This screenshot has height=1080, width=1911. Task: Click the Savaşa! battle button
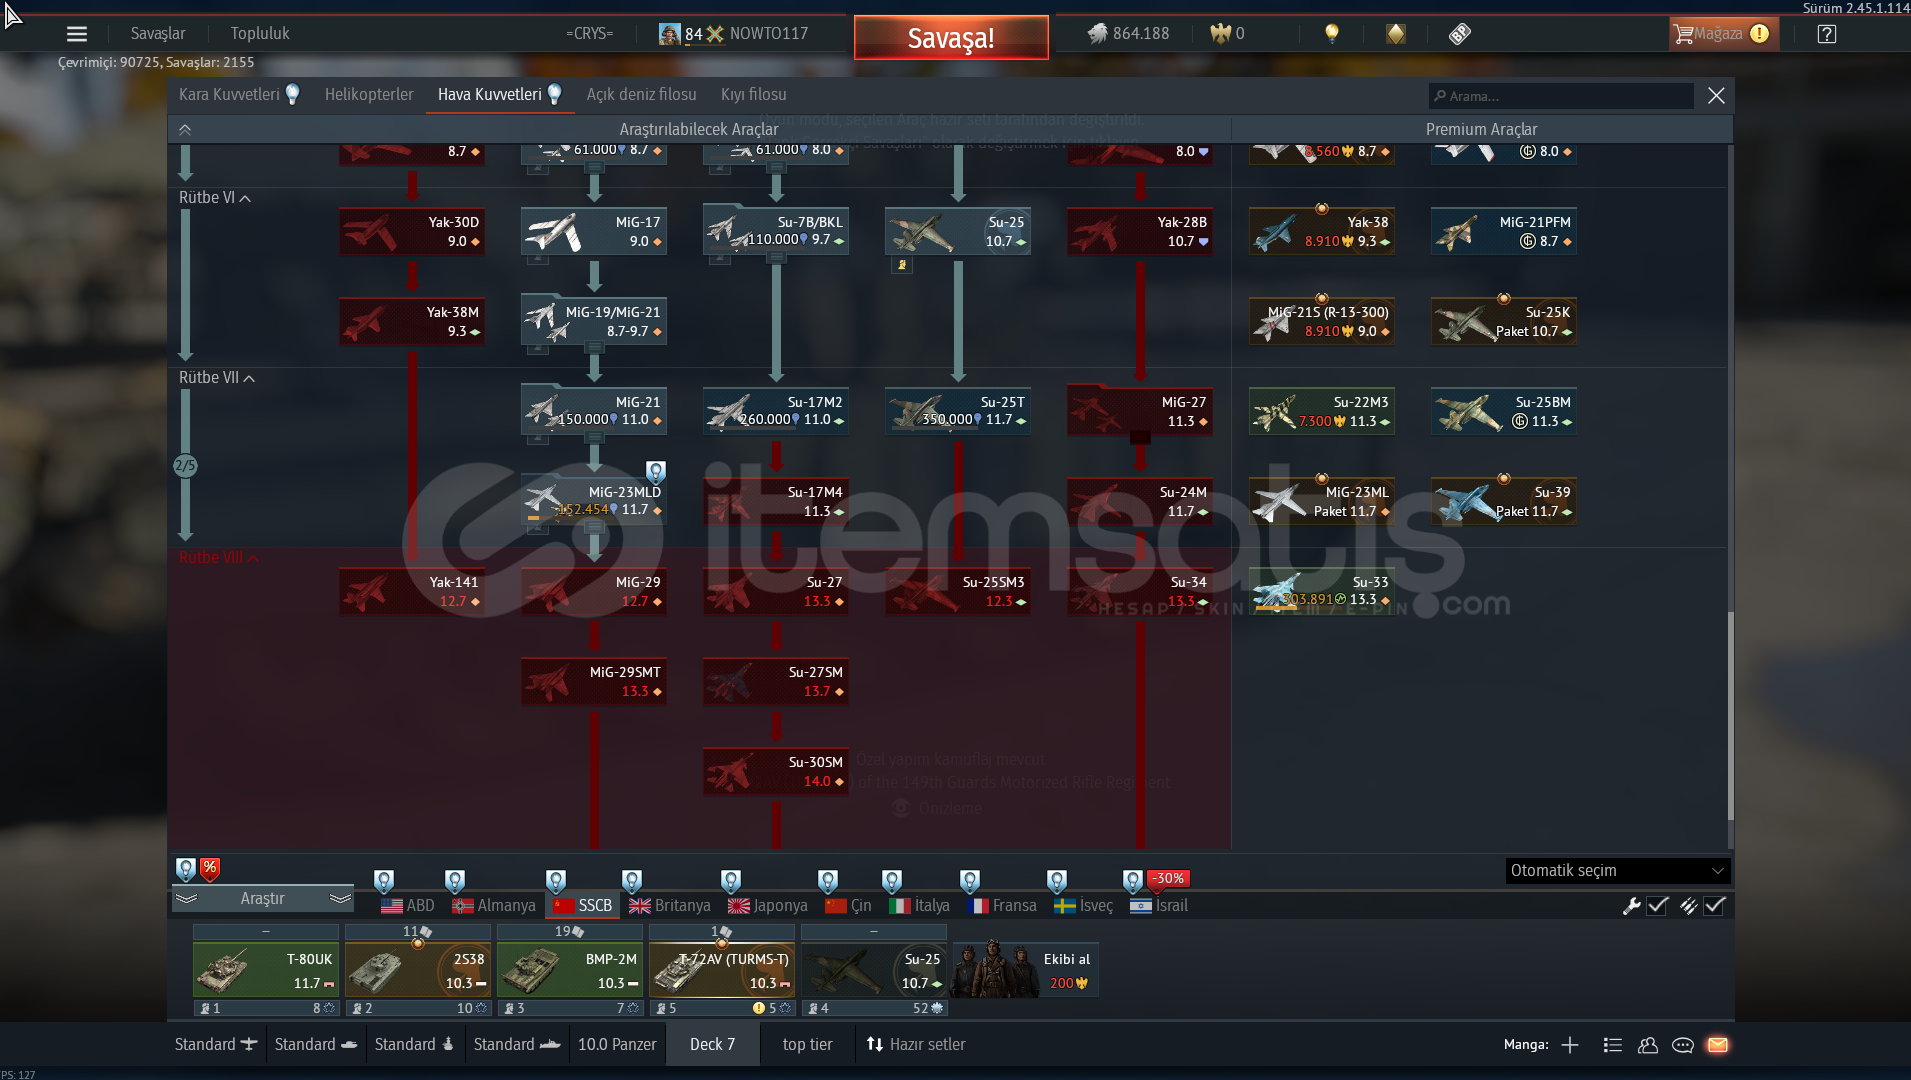click(951, 38)
